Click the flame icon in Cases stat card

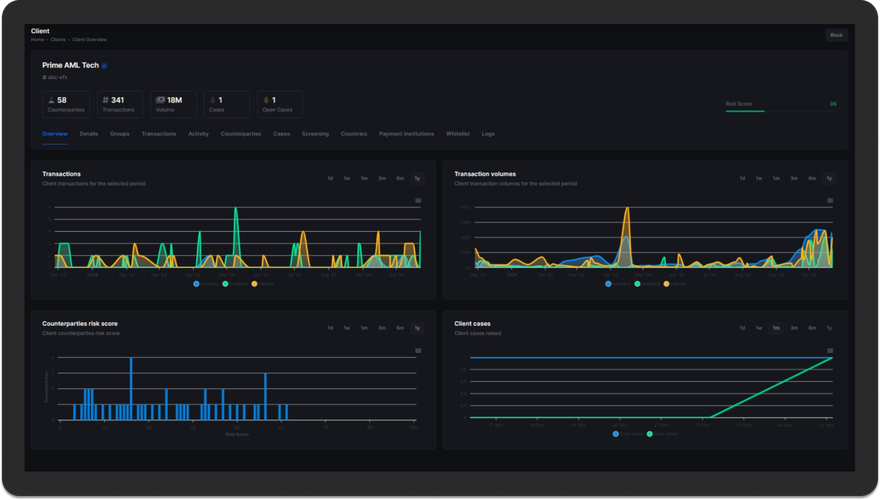[212, 100]
